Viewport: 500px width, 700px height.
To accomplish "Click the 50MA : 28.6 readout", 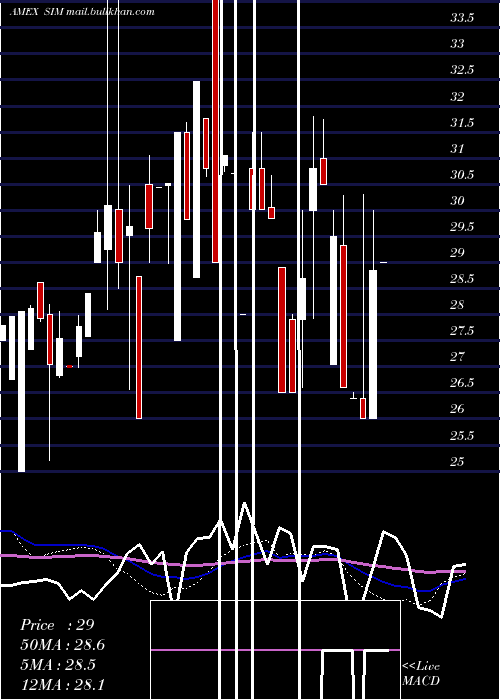I will [x=62, y=645].
